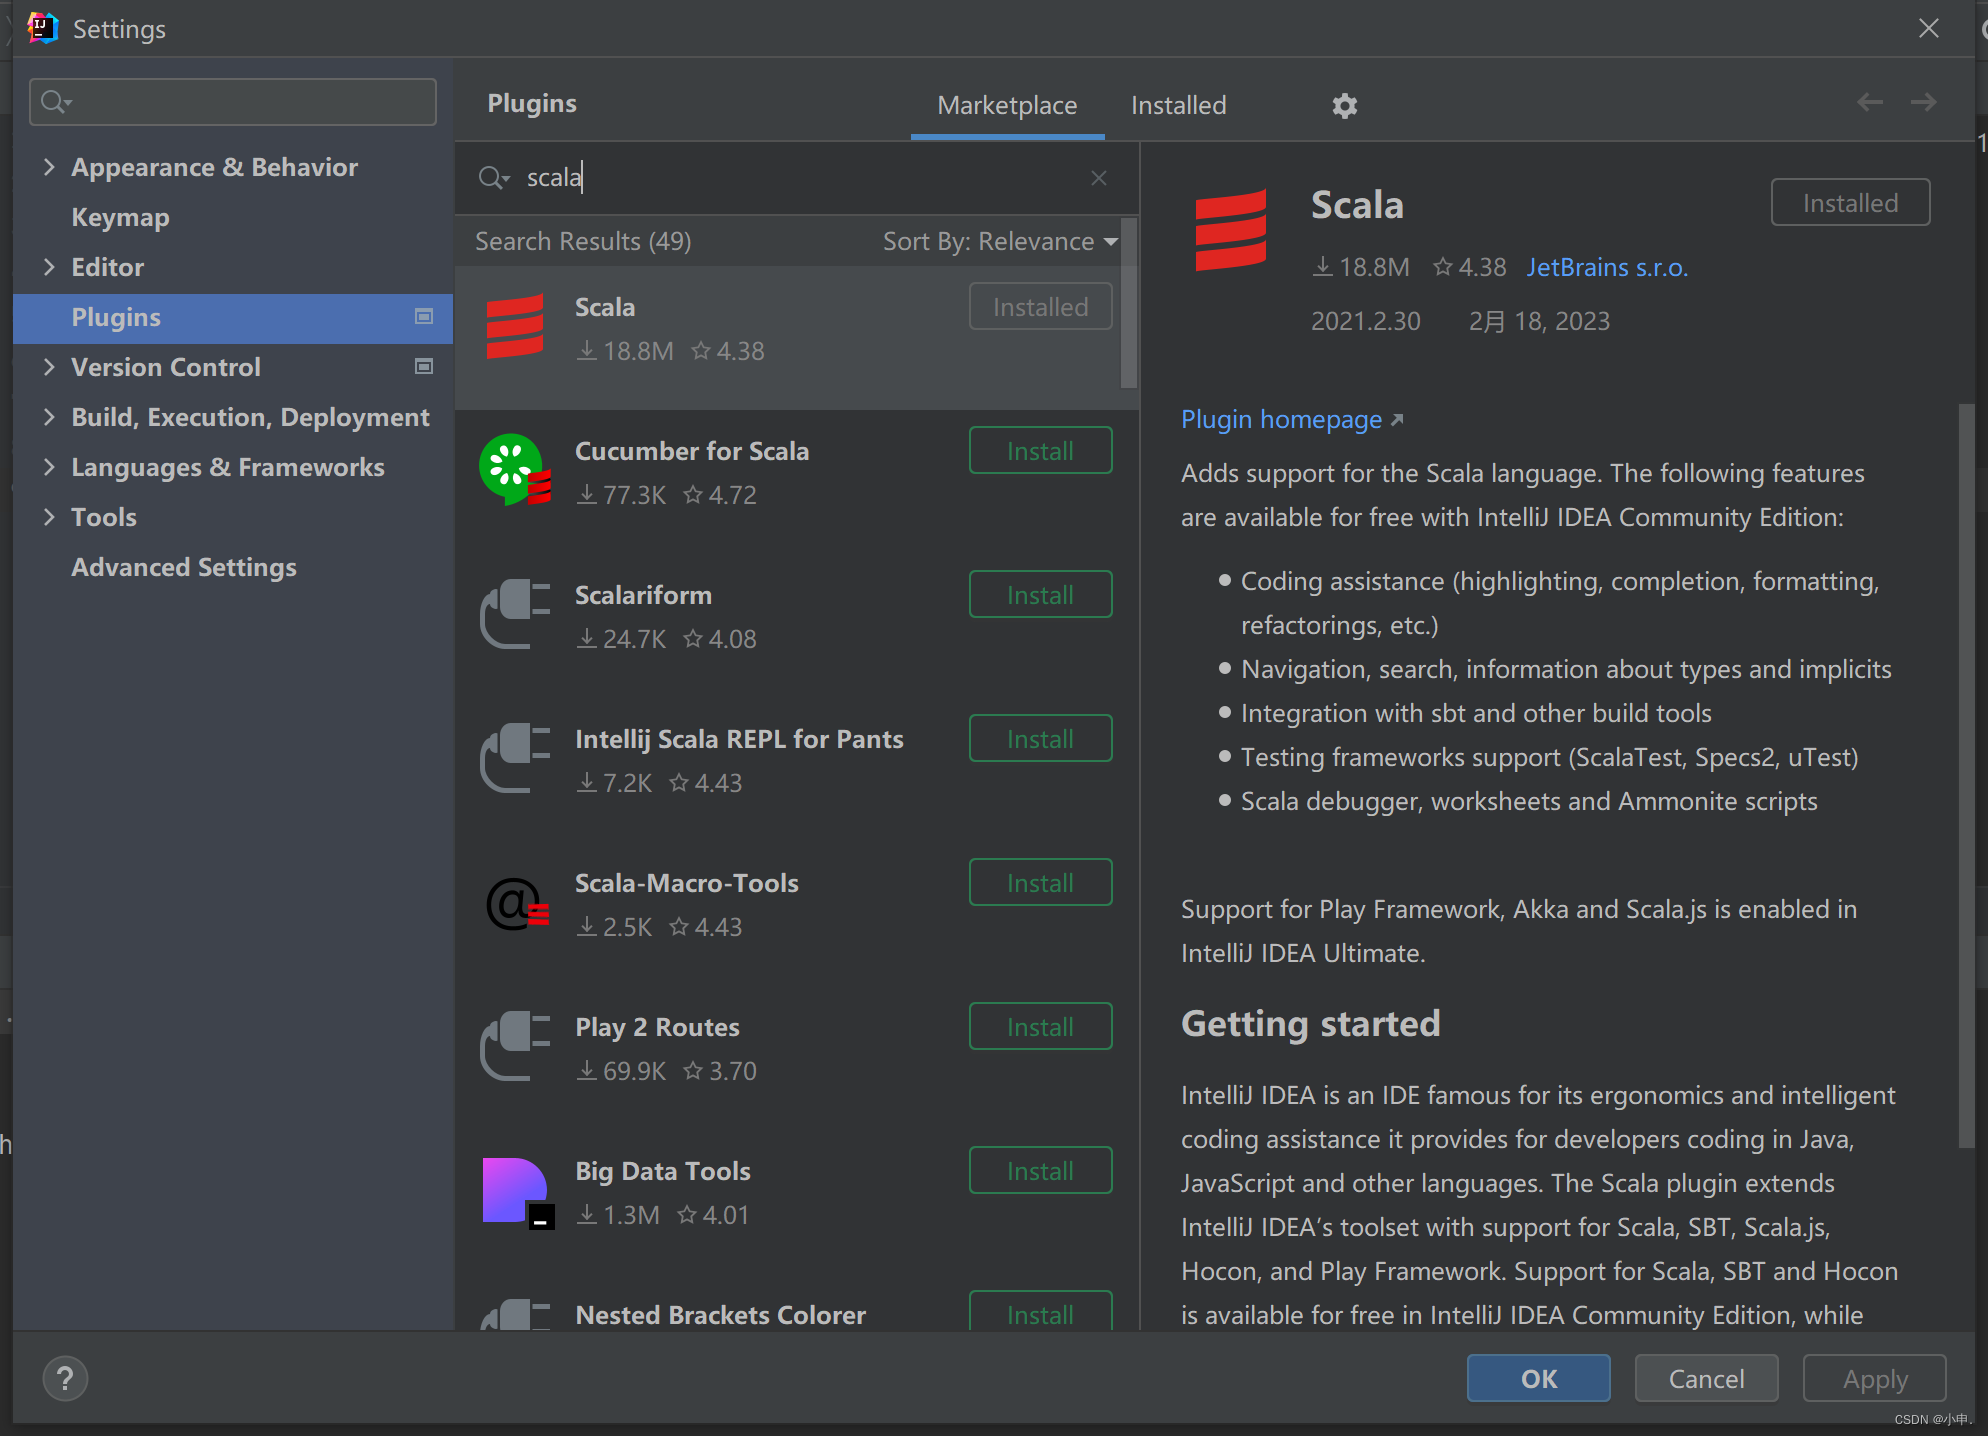
Task: Click the forward navigation arrow
Action: (x=1923, y=102)
